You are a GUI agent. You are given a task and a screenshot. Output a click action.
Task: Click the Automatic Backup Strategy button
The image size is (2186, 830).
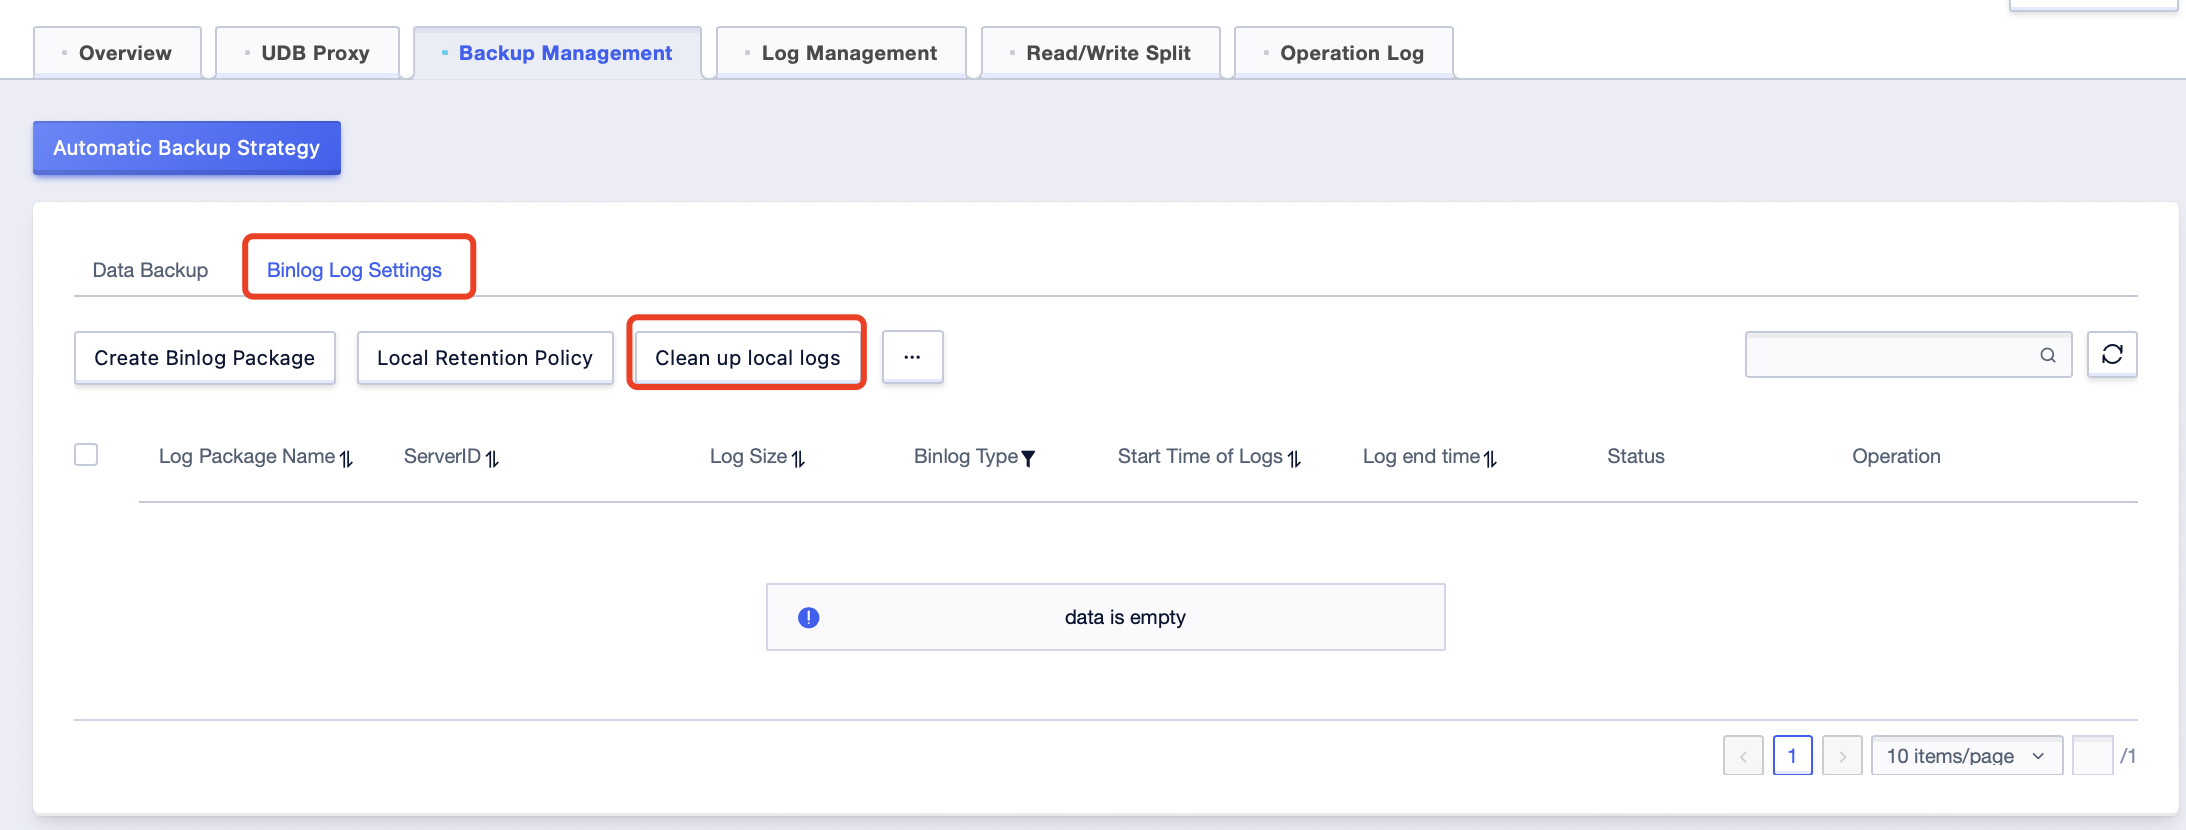[187, 148]
